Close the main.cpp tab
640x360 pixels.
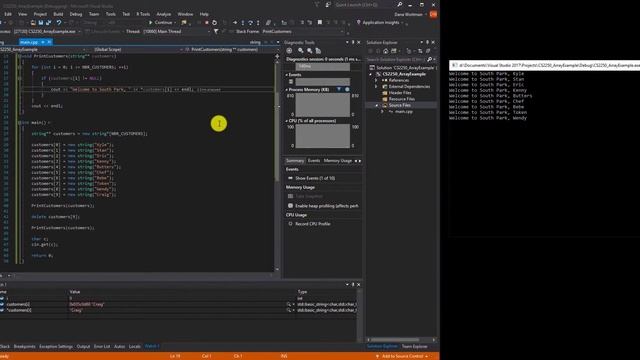49,42
